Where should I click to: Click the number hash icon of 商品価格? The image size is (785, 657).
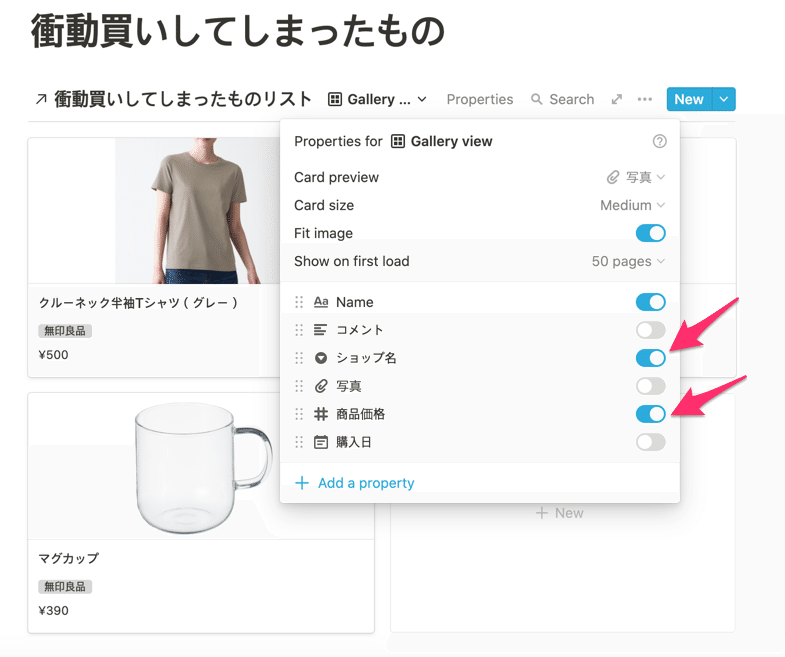[321, 414]
